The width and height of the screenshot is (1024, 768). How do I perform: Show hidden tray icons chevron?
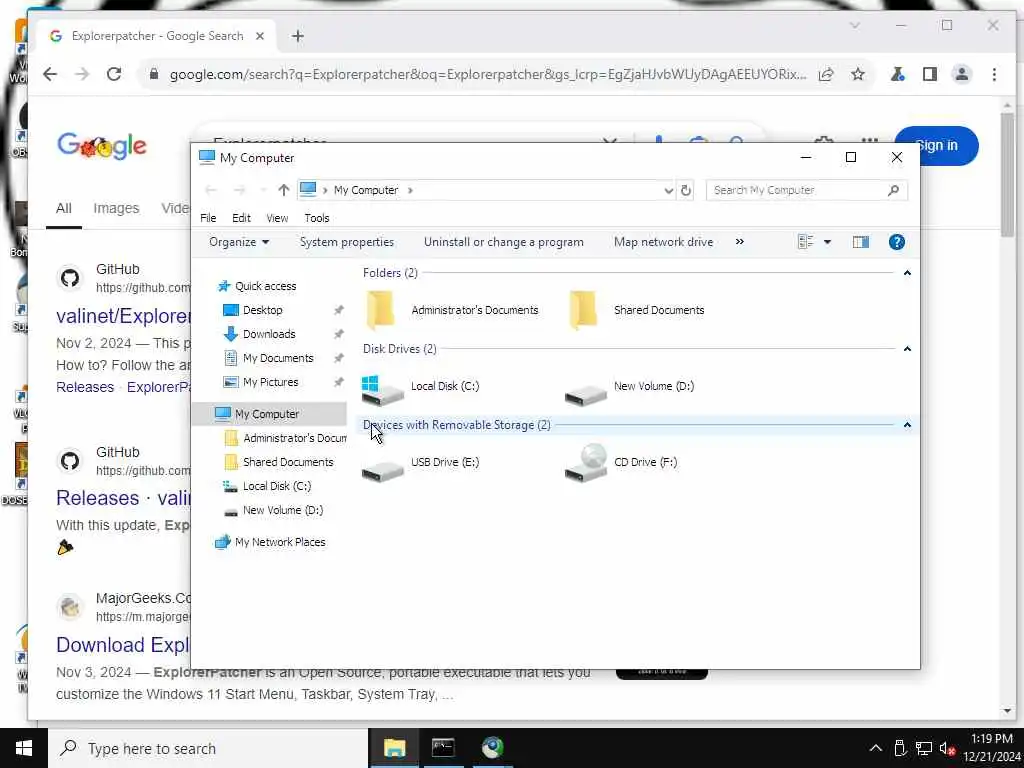(876, 748)
